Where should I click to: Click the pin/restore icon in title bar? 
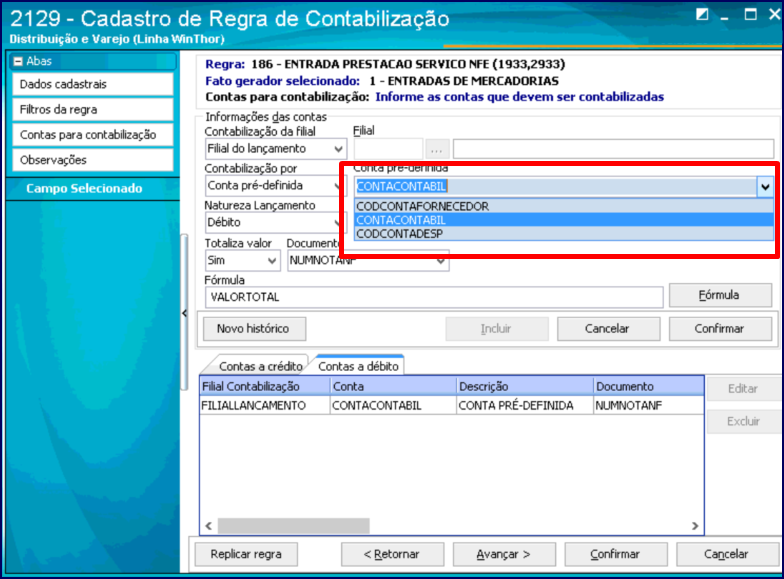(702, 14)
